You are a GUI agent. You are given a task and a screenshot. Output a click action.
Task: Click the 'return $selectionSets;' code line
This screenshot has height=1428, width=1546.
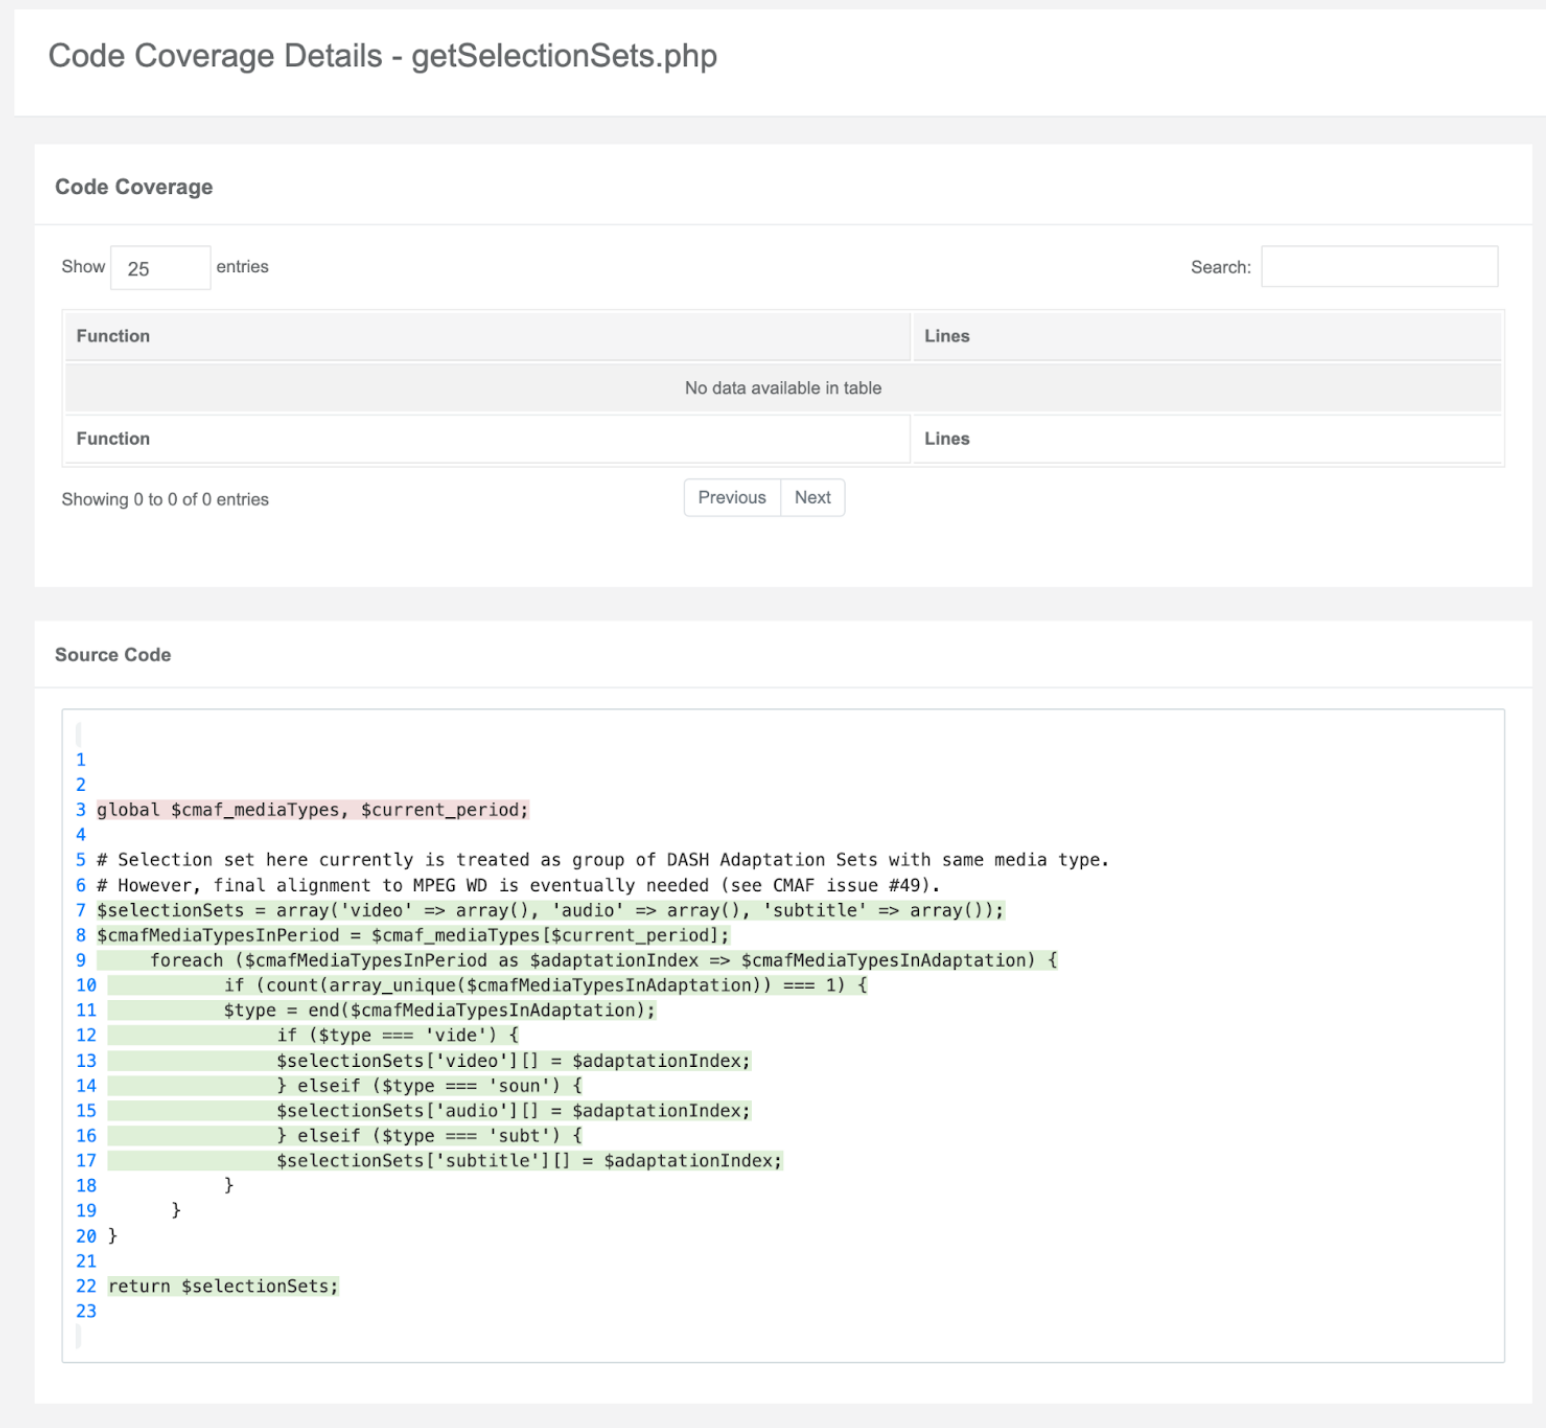click(223, 1286)
